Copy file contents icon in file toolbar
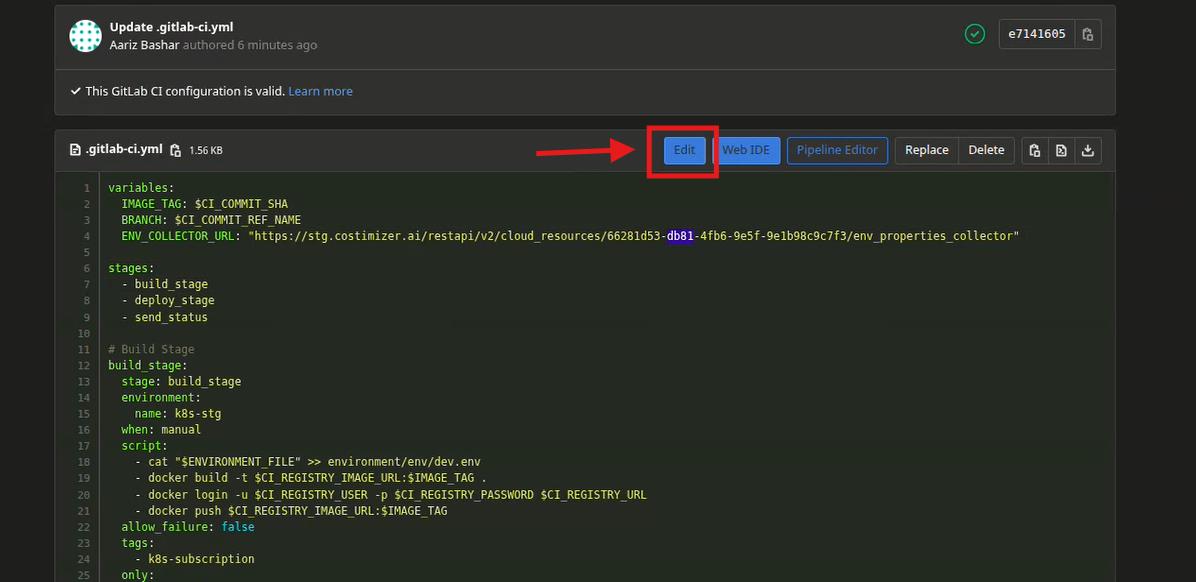The width and height of the screenshot is (1196, 582). (x=1034, y=150)
